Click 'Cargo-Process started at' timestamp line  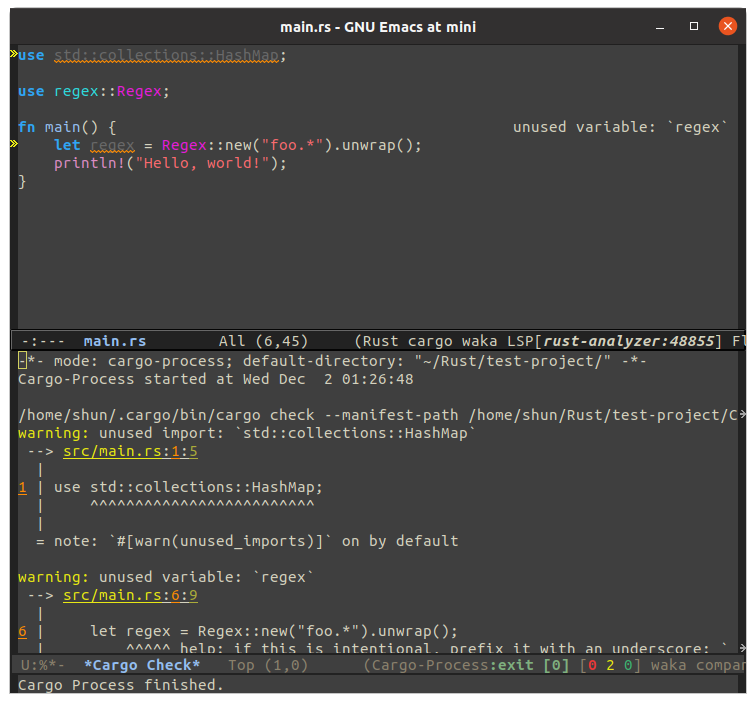tap(216, 379)
